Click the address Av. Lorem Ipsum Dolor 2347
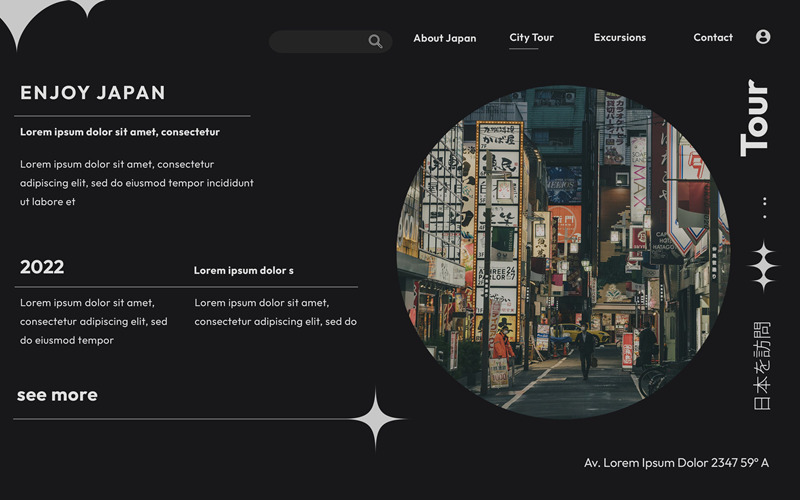Screen dimensions: 800x500 tap(676, 463)
